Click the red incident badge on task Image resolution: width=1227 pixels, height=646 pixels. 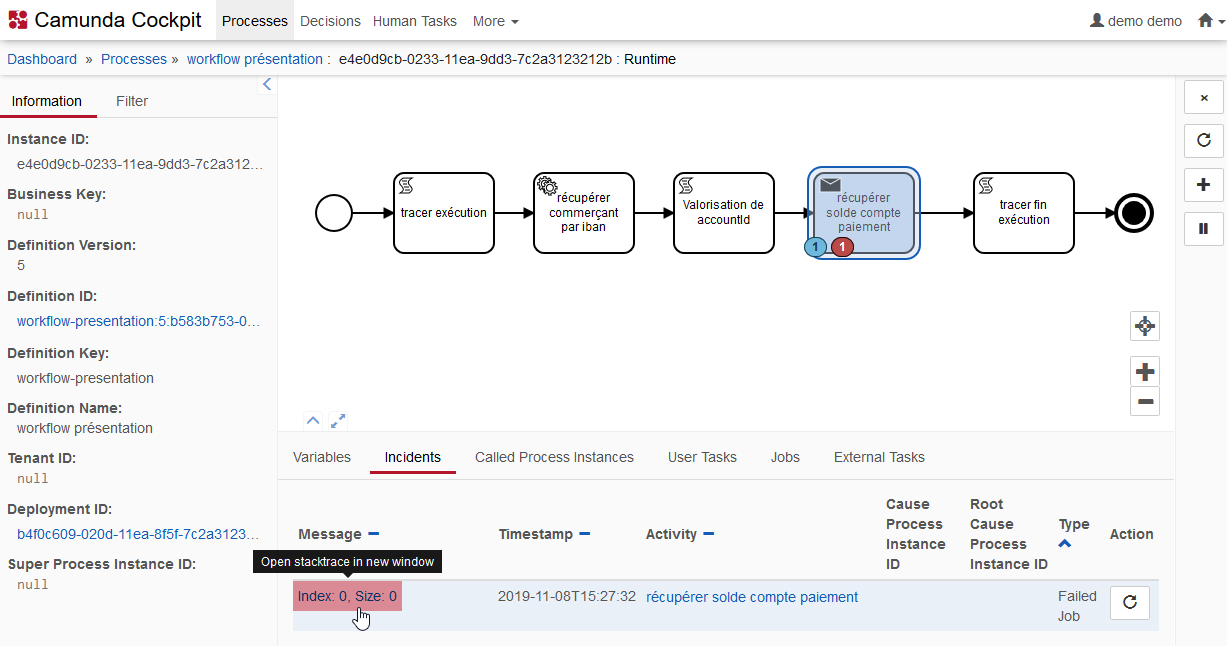(842, 247)
